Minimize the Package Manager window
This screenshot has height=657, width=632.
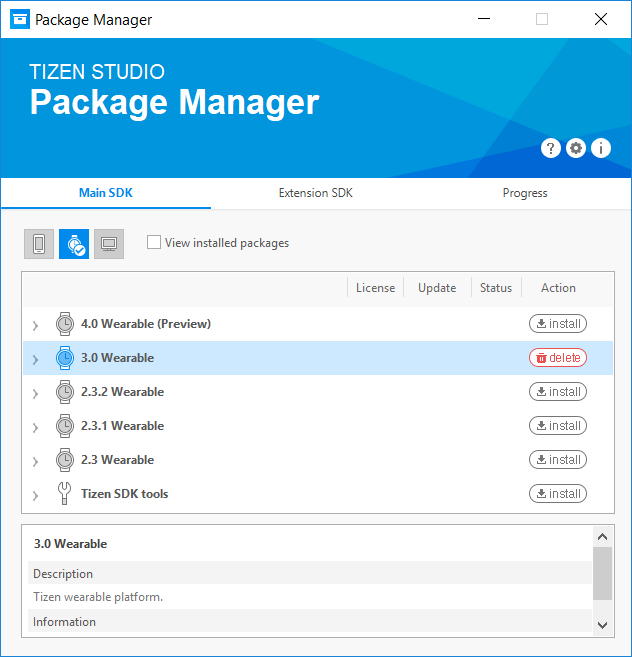pyautogui.click(x=484, y=19)
